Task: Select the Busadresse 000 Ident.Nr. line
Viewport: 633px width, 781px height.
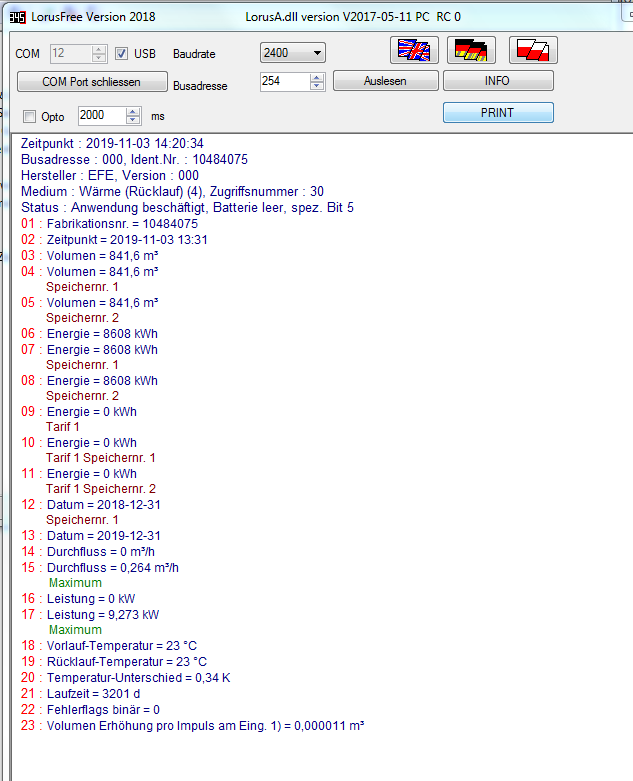Action: (x=134, y=160)
